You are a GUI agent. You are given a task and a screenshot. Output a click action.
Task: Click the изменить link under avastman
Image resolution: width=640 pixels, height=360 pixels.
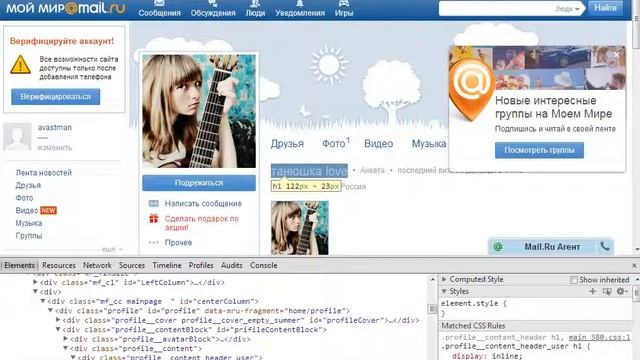[55, 148]
